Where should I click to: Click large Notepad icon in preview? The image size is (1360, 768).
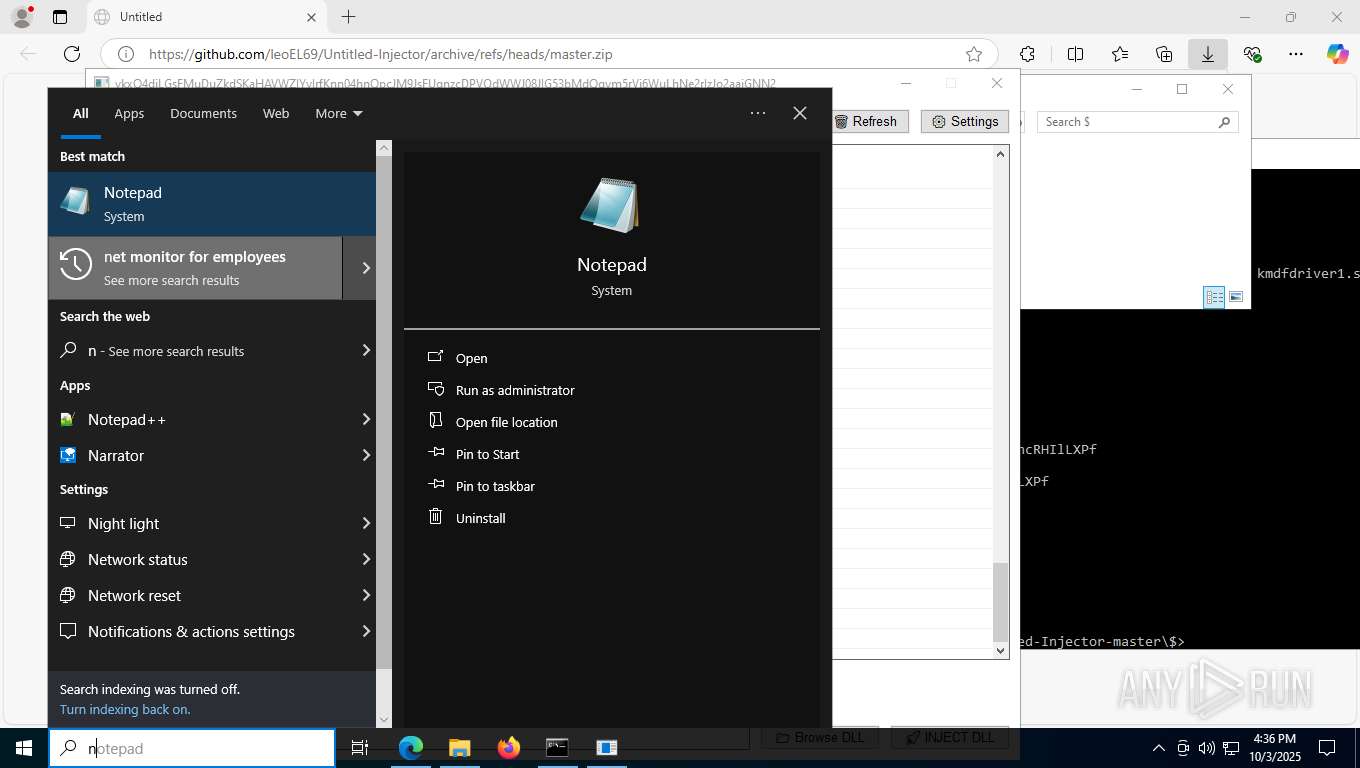(x=610, y=206)
